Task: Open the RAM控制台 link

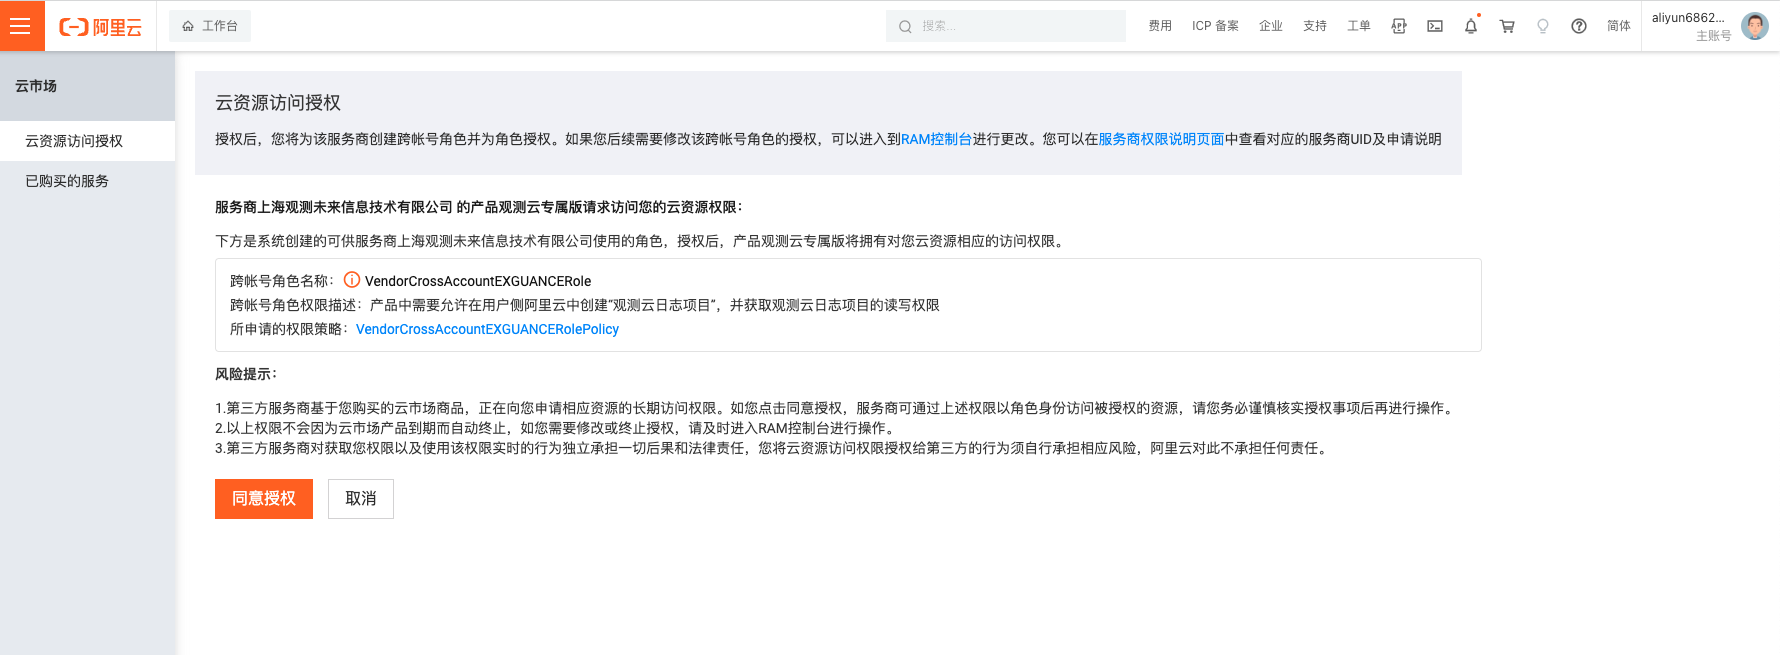Action: pos(936,139)
